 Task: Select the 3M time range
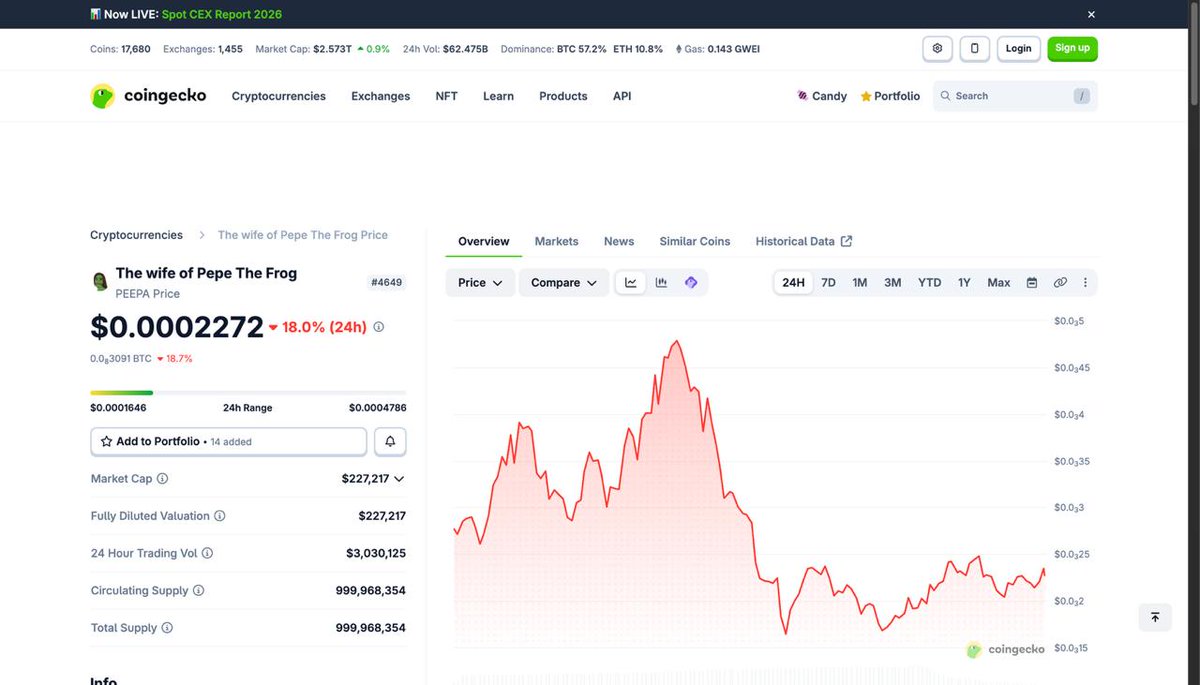coord(892,283)
